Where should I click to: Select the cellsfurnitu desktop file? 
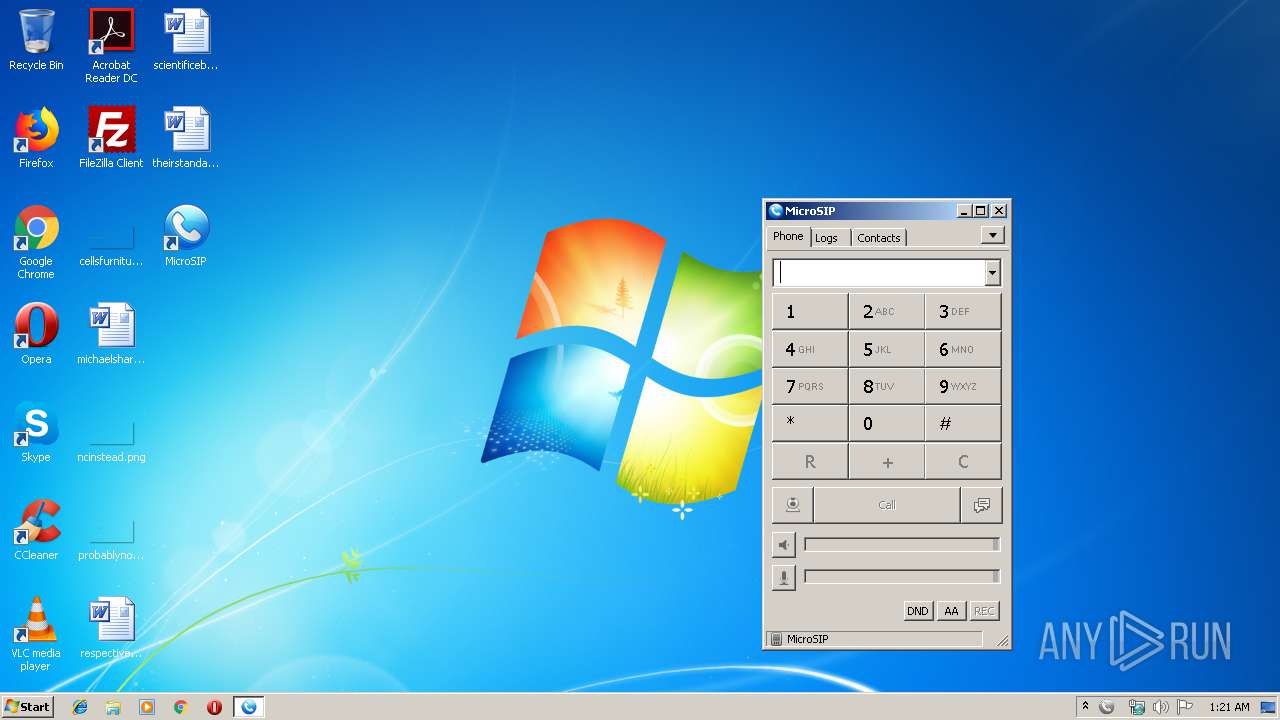coord(111,242)
